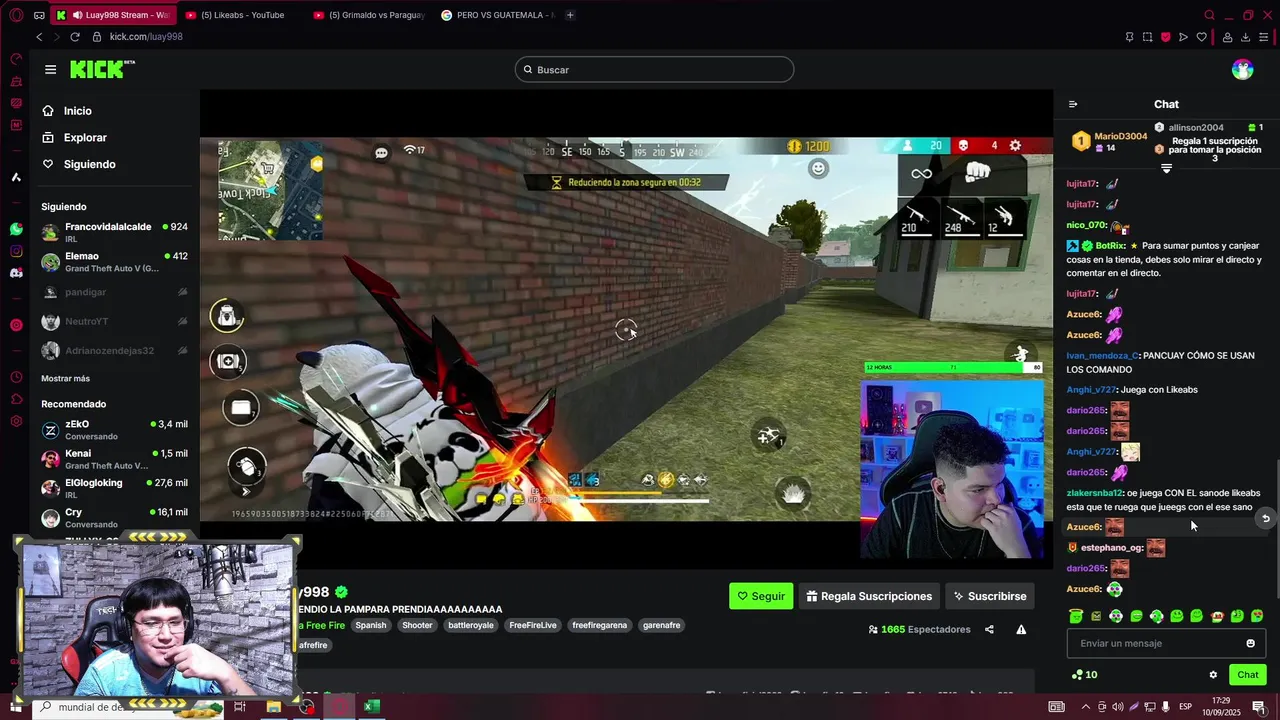Image resolution: width=1280 pixels, height=720 pixels.
Task: Focus the Buscar search box
Action: [x=654, y=69]
